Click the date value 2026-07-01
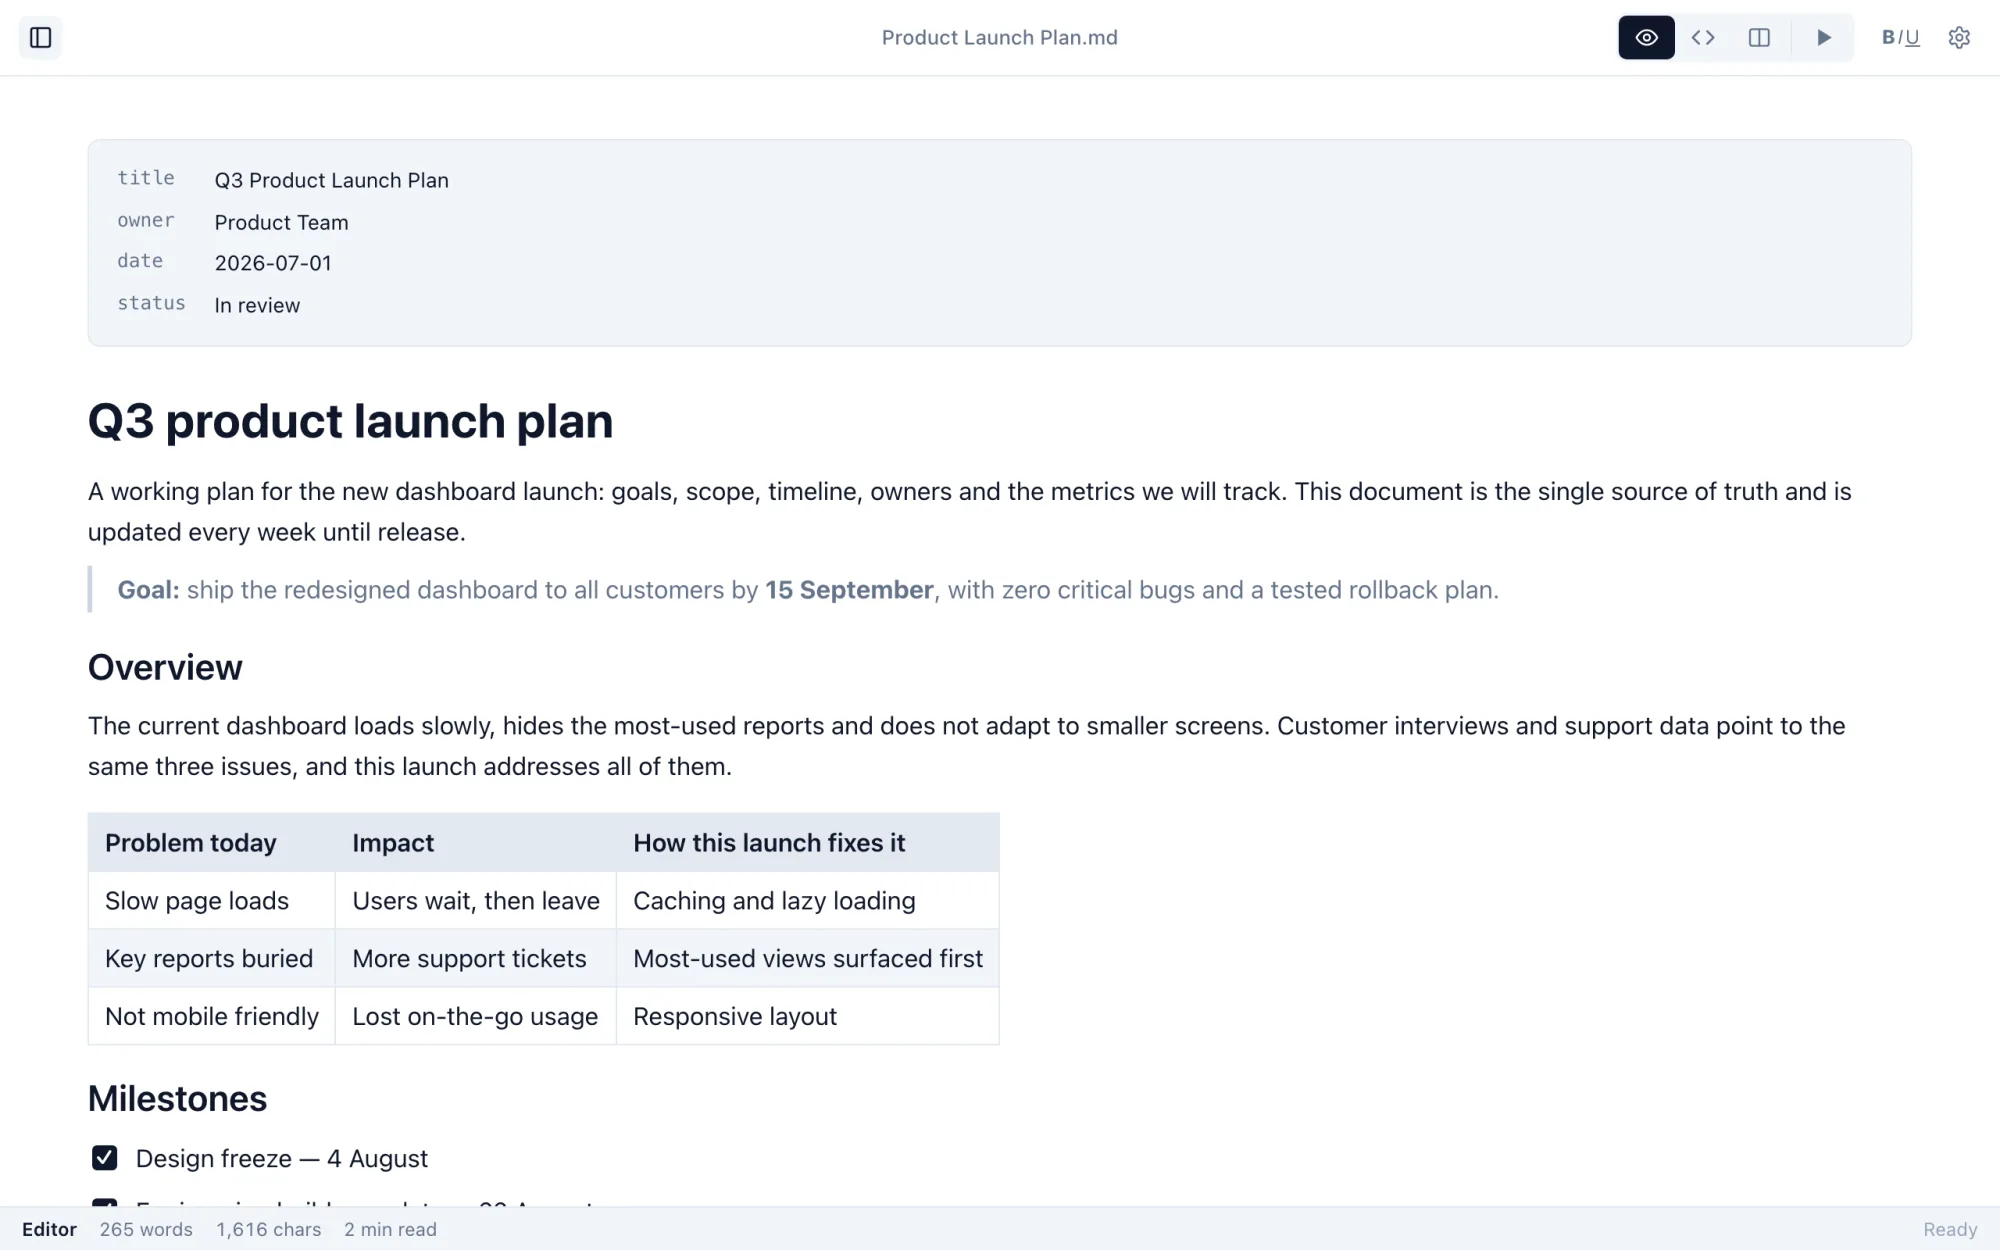 point(273,263)
